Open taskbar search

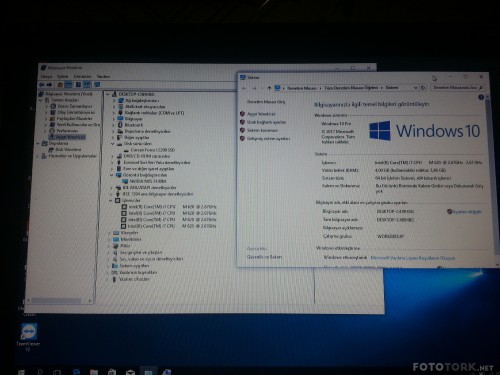coord(40,372)
